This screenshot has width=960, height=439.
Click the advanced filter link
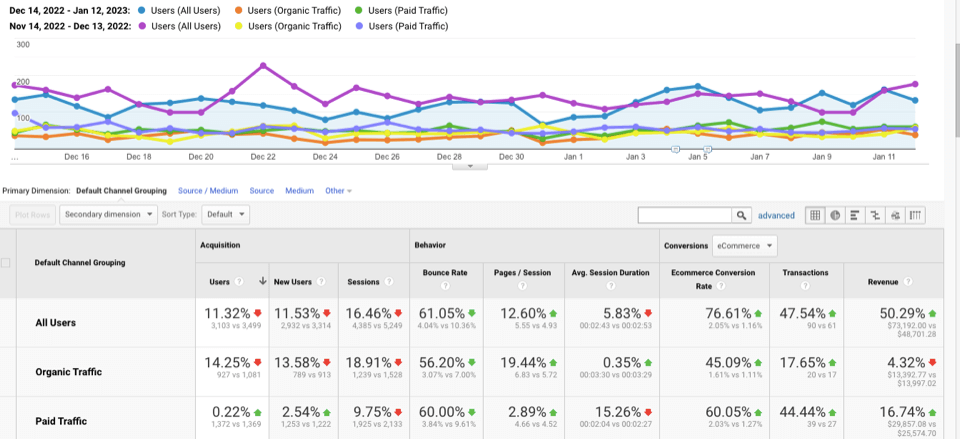(x=776, y=215)
